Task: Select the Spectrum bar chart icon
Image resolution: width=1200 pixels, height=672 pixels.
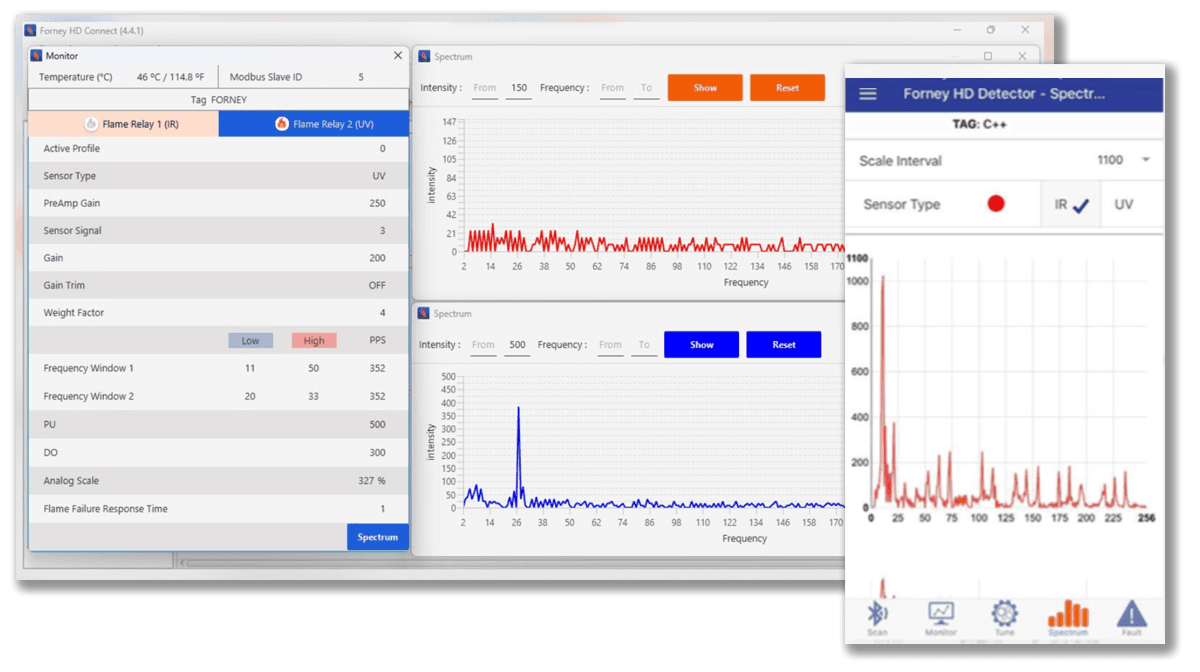Action: tap(1068, 618)
